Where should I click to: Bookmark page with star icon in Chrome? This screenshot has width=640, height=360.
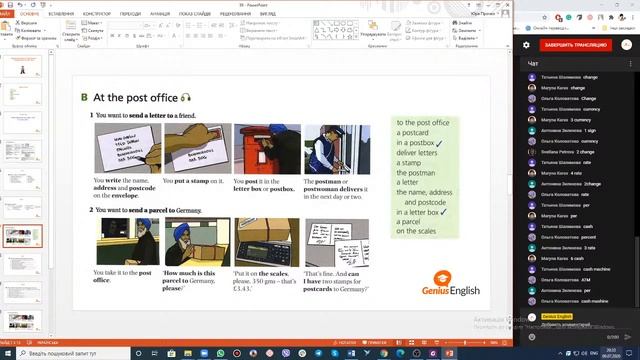click(x=544, y=17)
